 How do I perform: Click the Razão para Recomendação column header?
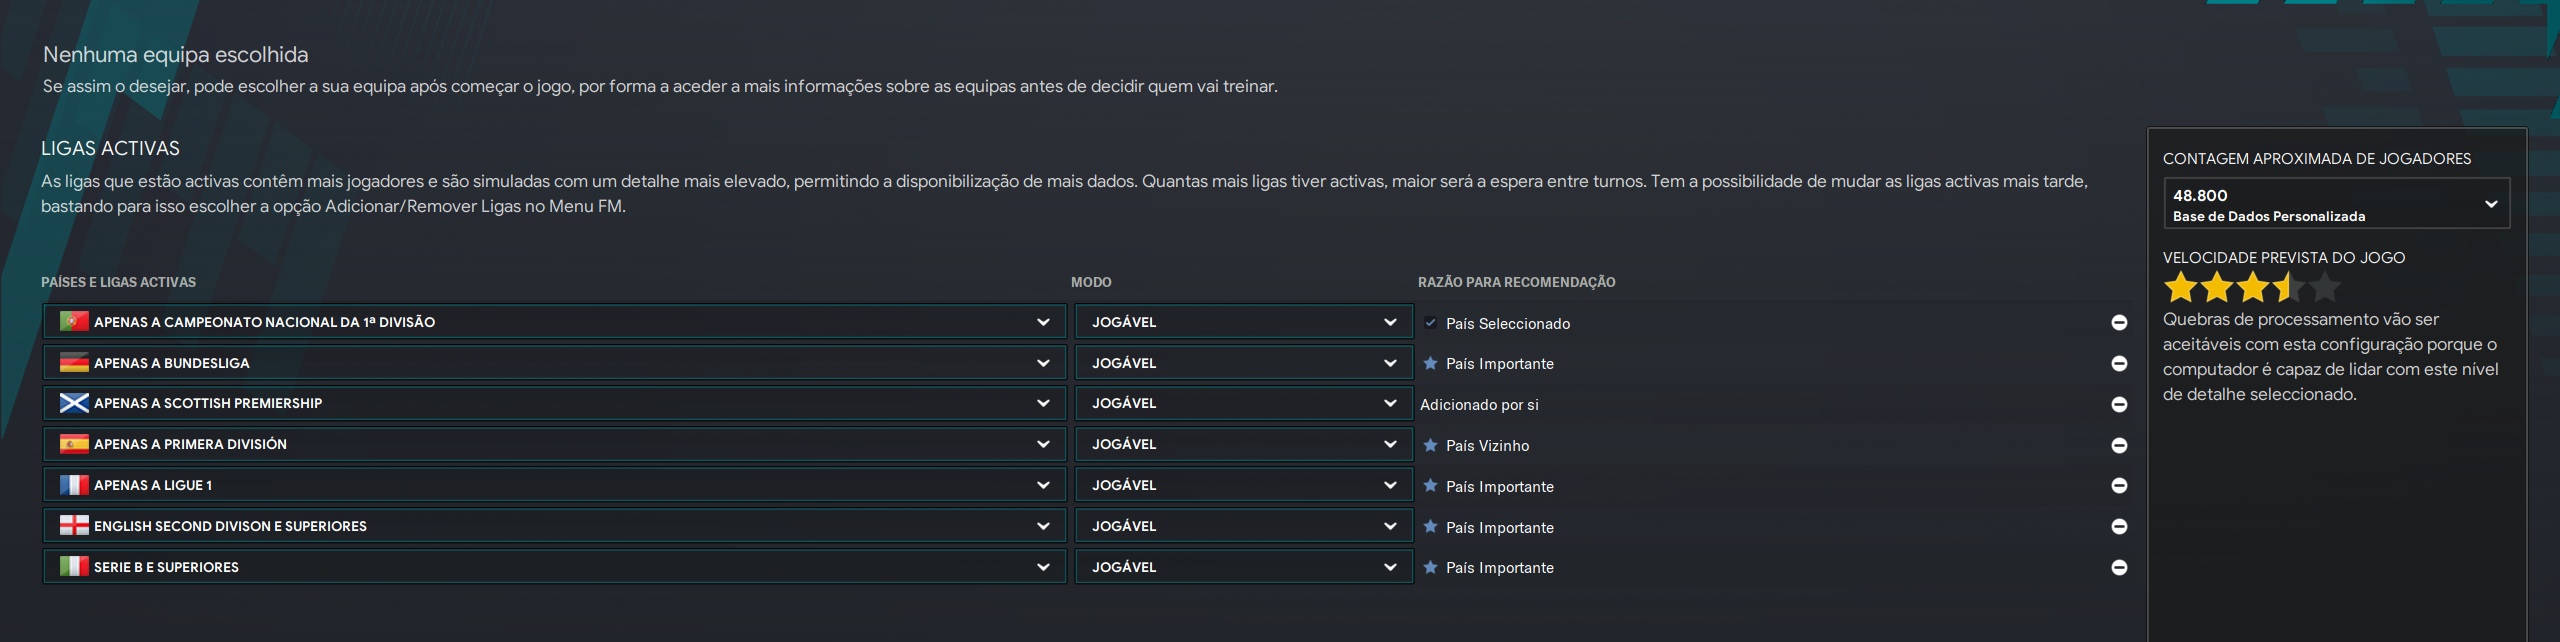pos(1516,282)
